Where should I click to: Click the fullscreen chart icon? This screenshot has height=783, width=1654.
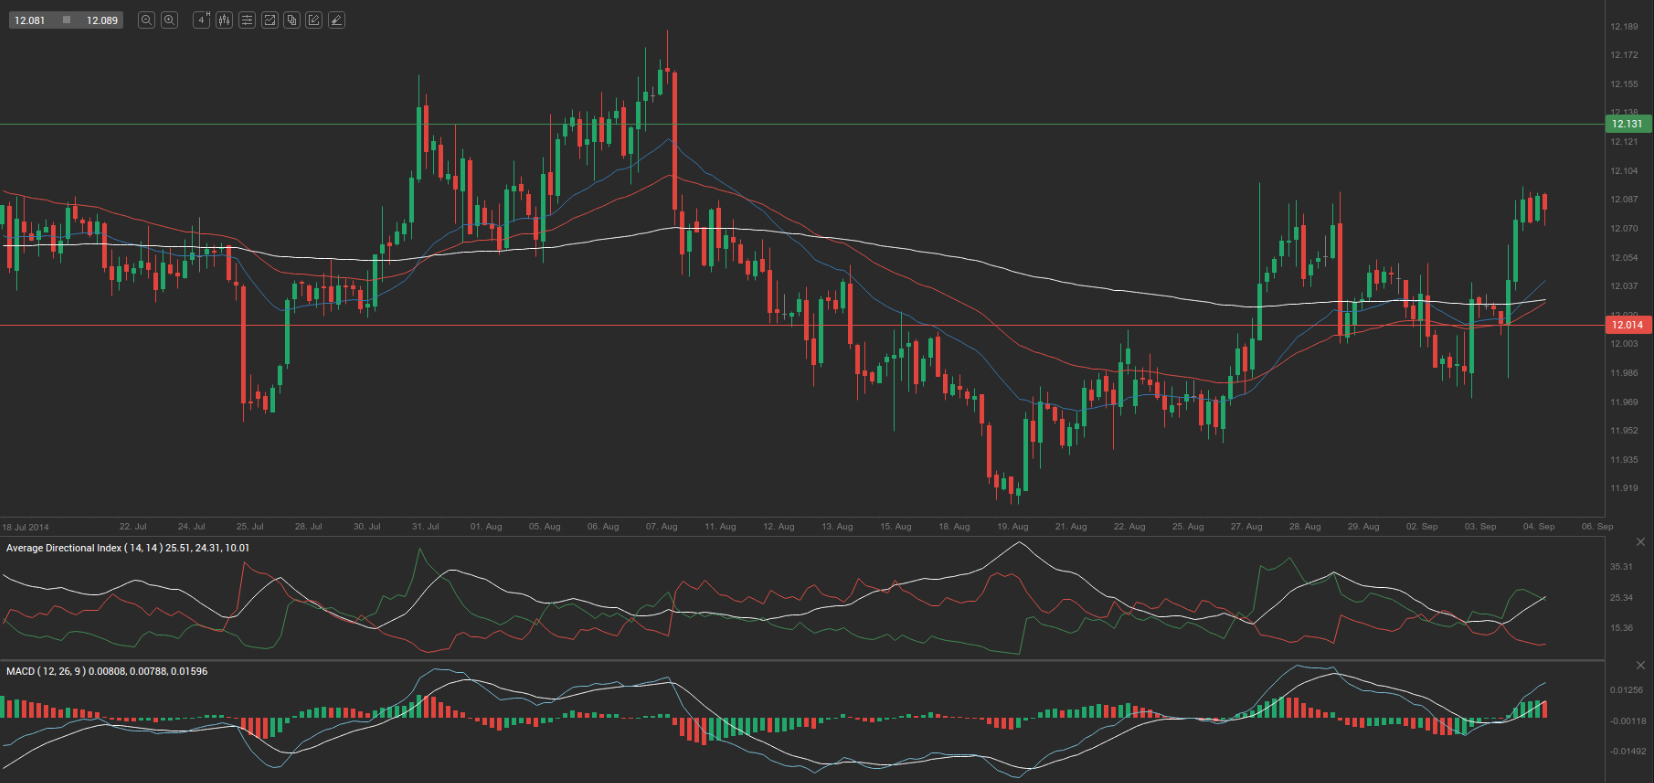[x=269, y=20]
